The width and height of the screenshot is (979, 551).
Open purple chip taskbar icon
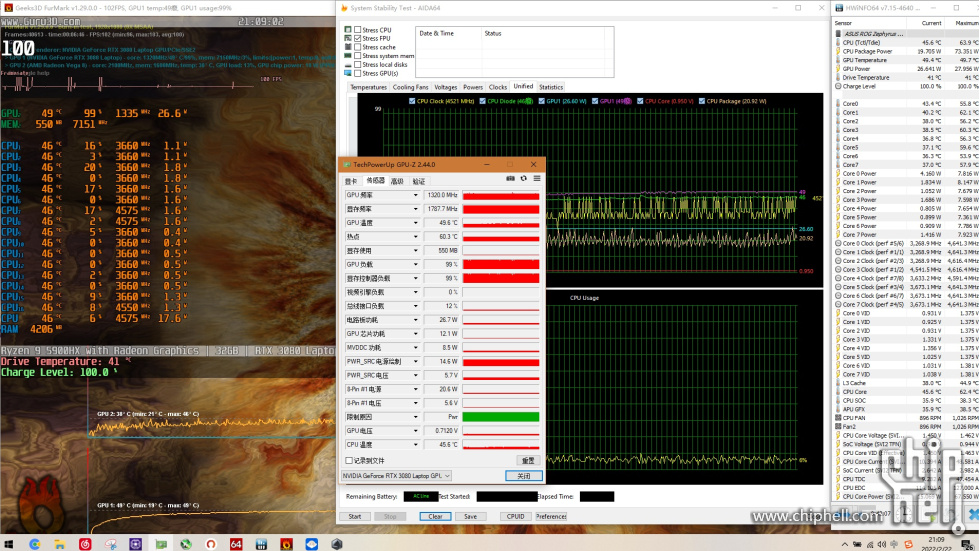(x=135, y=544)
